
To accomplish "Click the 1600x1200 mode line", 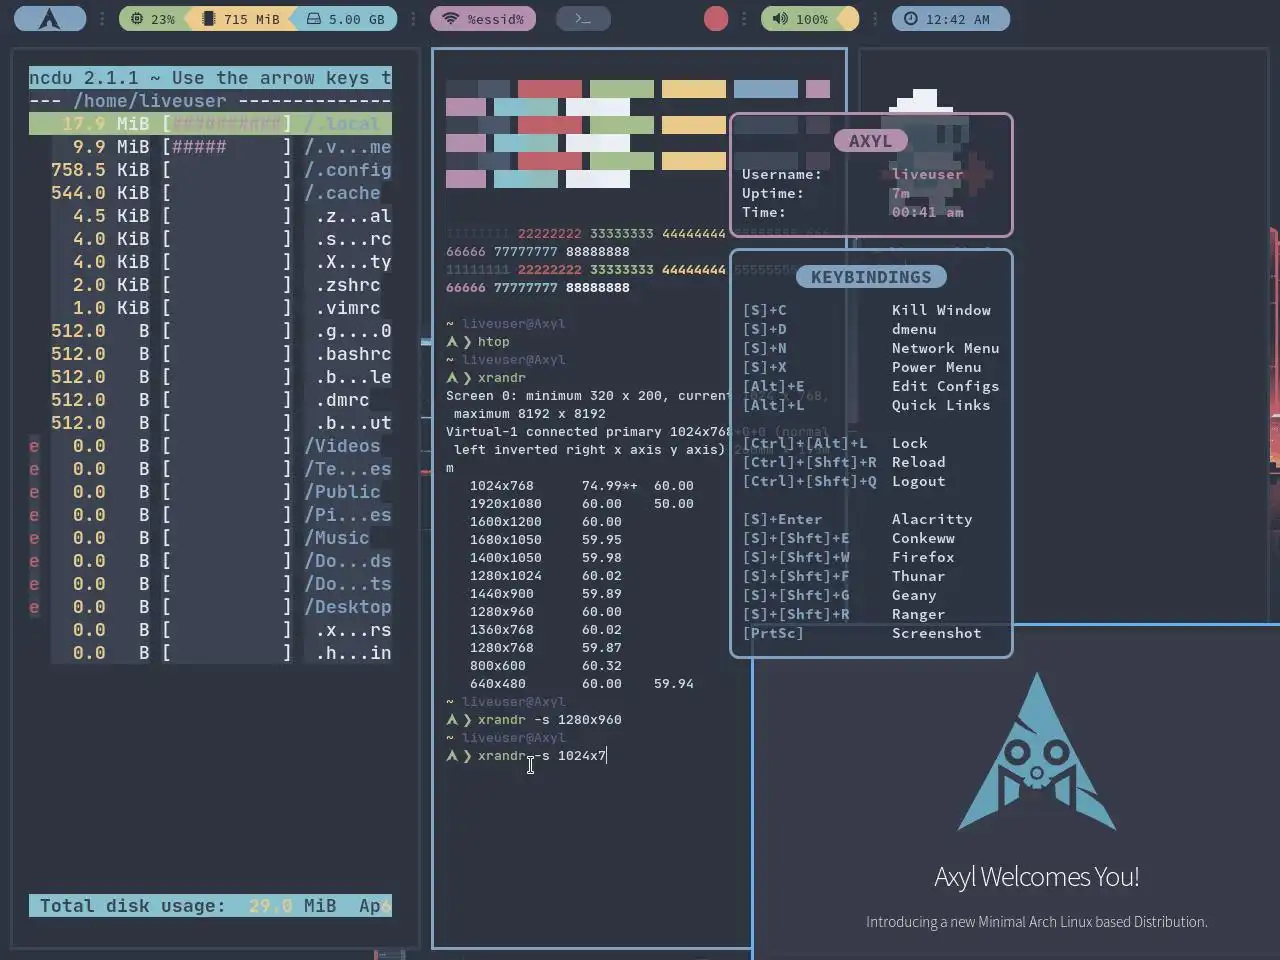I will (546, 522).
